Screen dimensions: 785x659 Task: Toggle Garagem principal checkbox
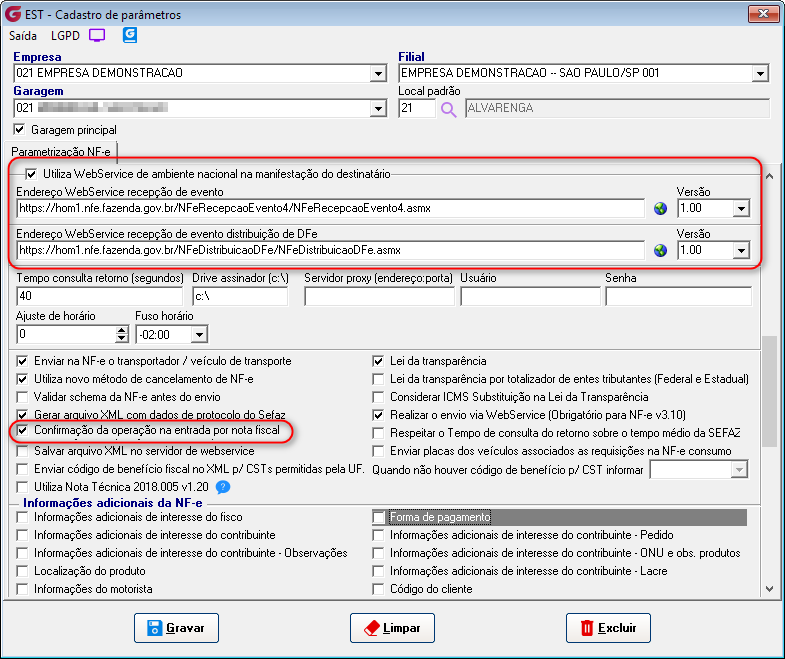coord(20,130)
